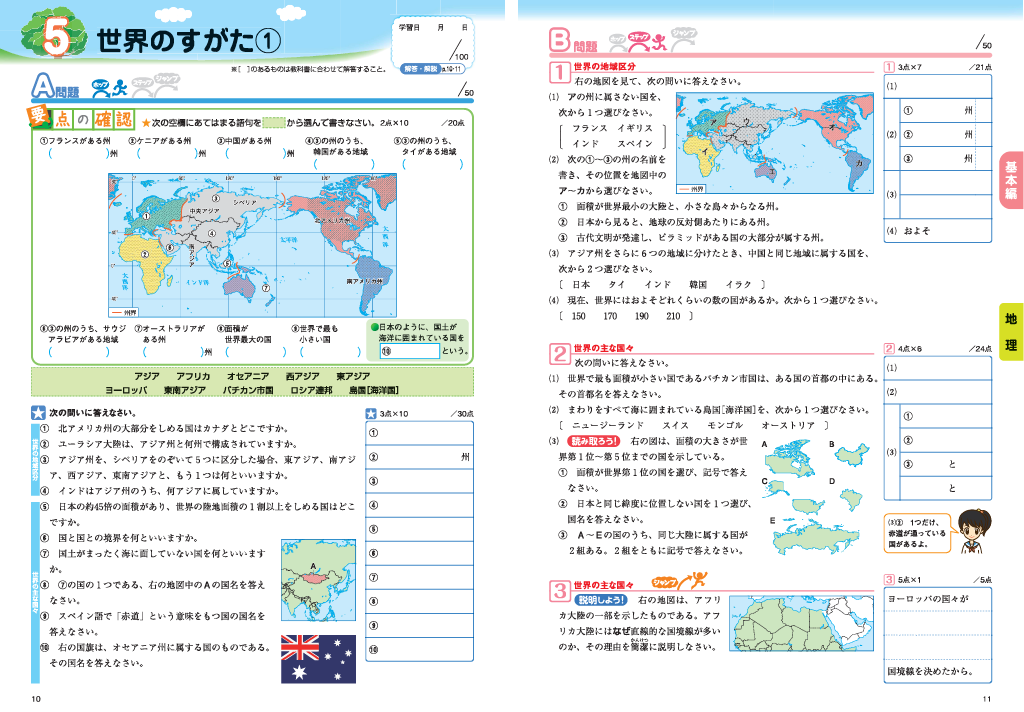Click blank ⑩ inside the green 日本のように box
This screenshot has height=712, width=1024.
pyautogui.click(x=409, y=351)
